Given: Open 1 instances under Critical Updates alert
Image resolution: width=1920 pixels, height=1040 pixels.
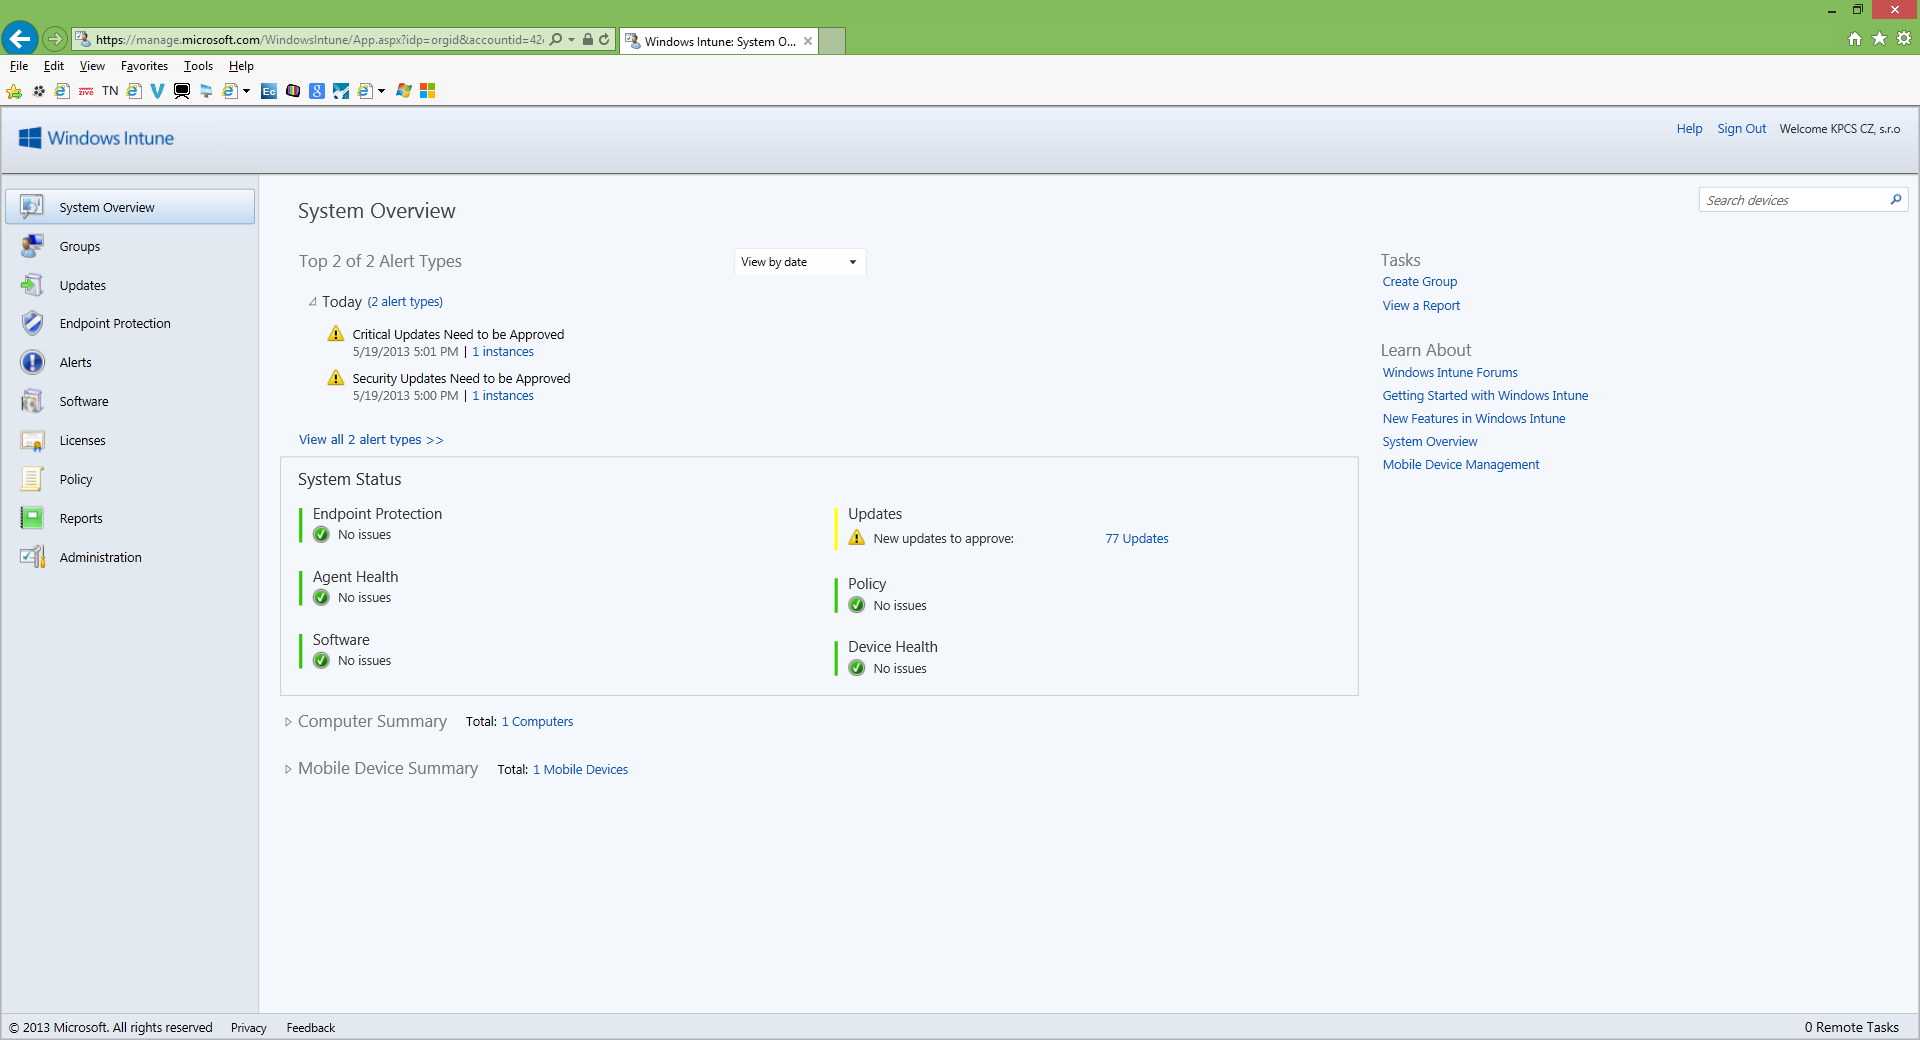Looking at the screenshot, I should 503,352.
